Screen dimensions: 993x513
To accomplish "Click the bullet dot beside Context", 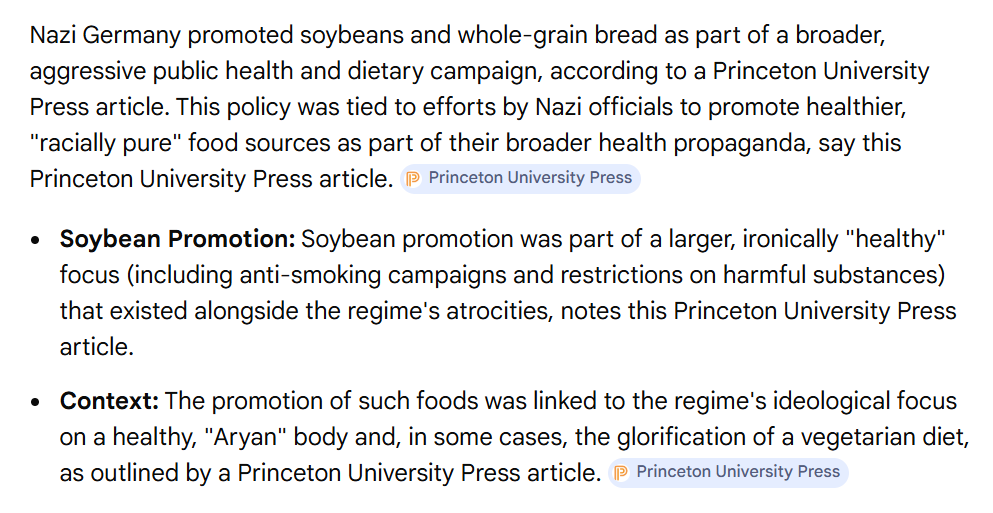I will (x=36, y=403).
